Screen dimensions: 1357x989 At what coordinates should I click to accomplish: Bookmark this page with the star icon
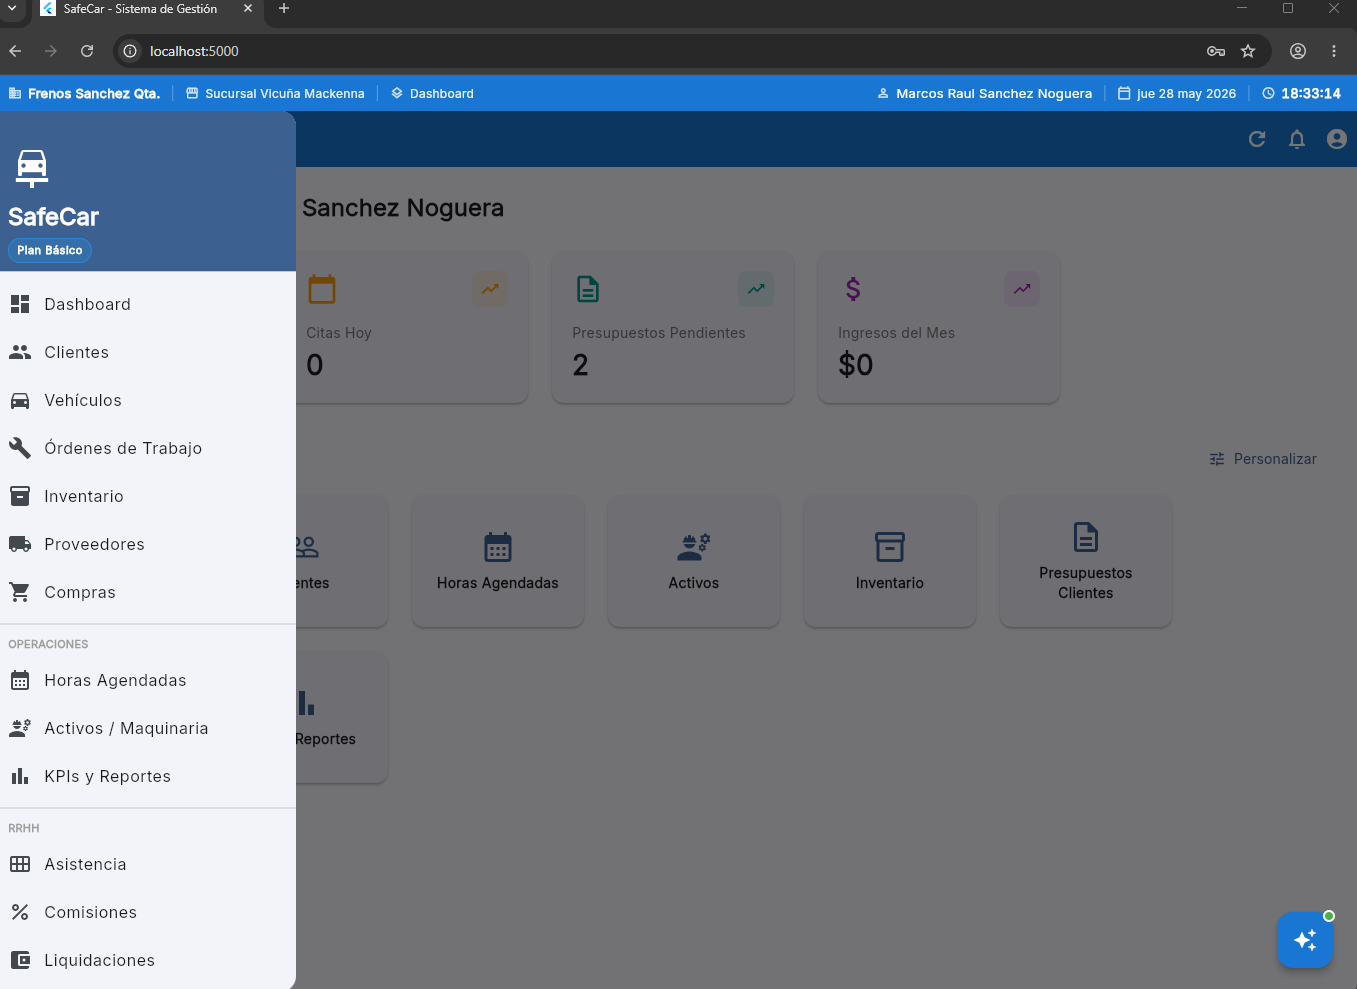(x=1248, y=51)
